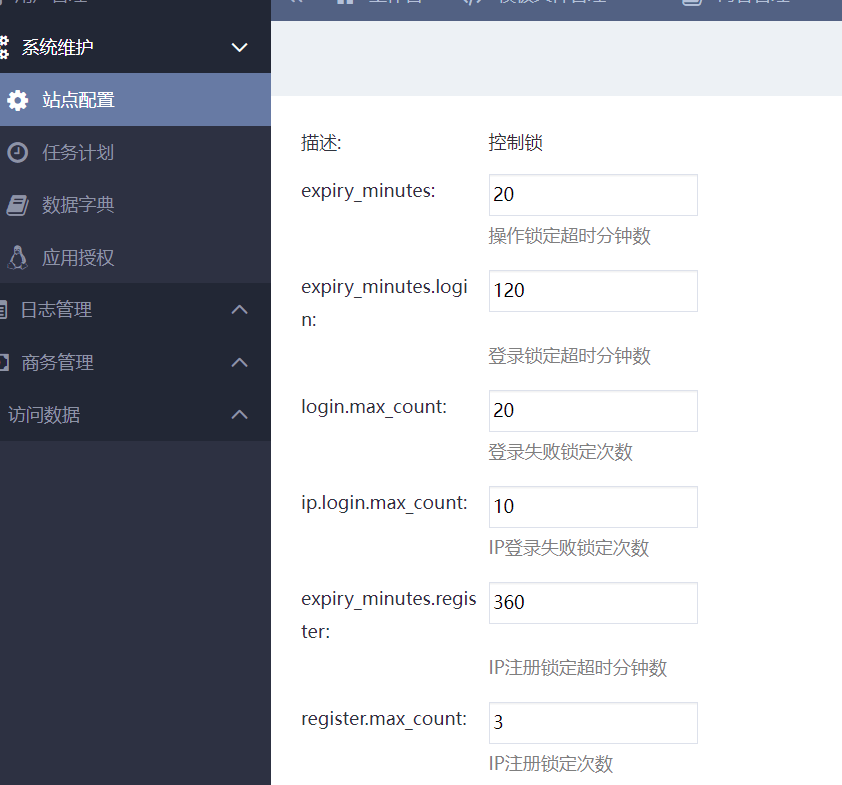Screen dimensions: 842x785
Task: Click into the login.max_count input field
Action: [x=592, y=411]
